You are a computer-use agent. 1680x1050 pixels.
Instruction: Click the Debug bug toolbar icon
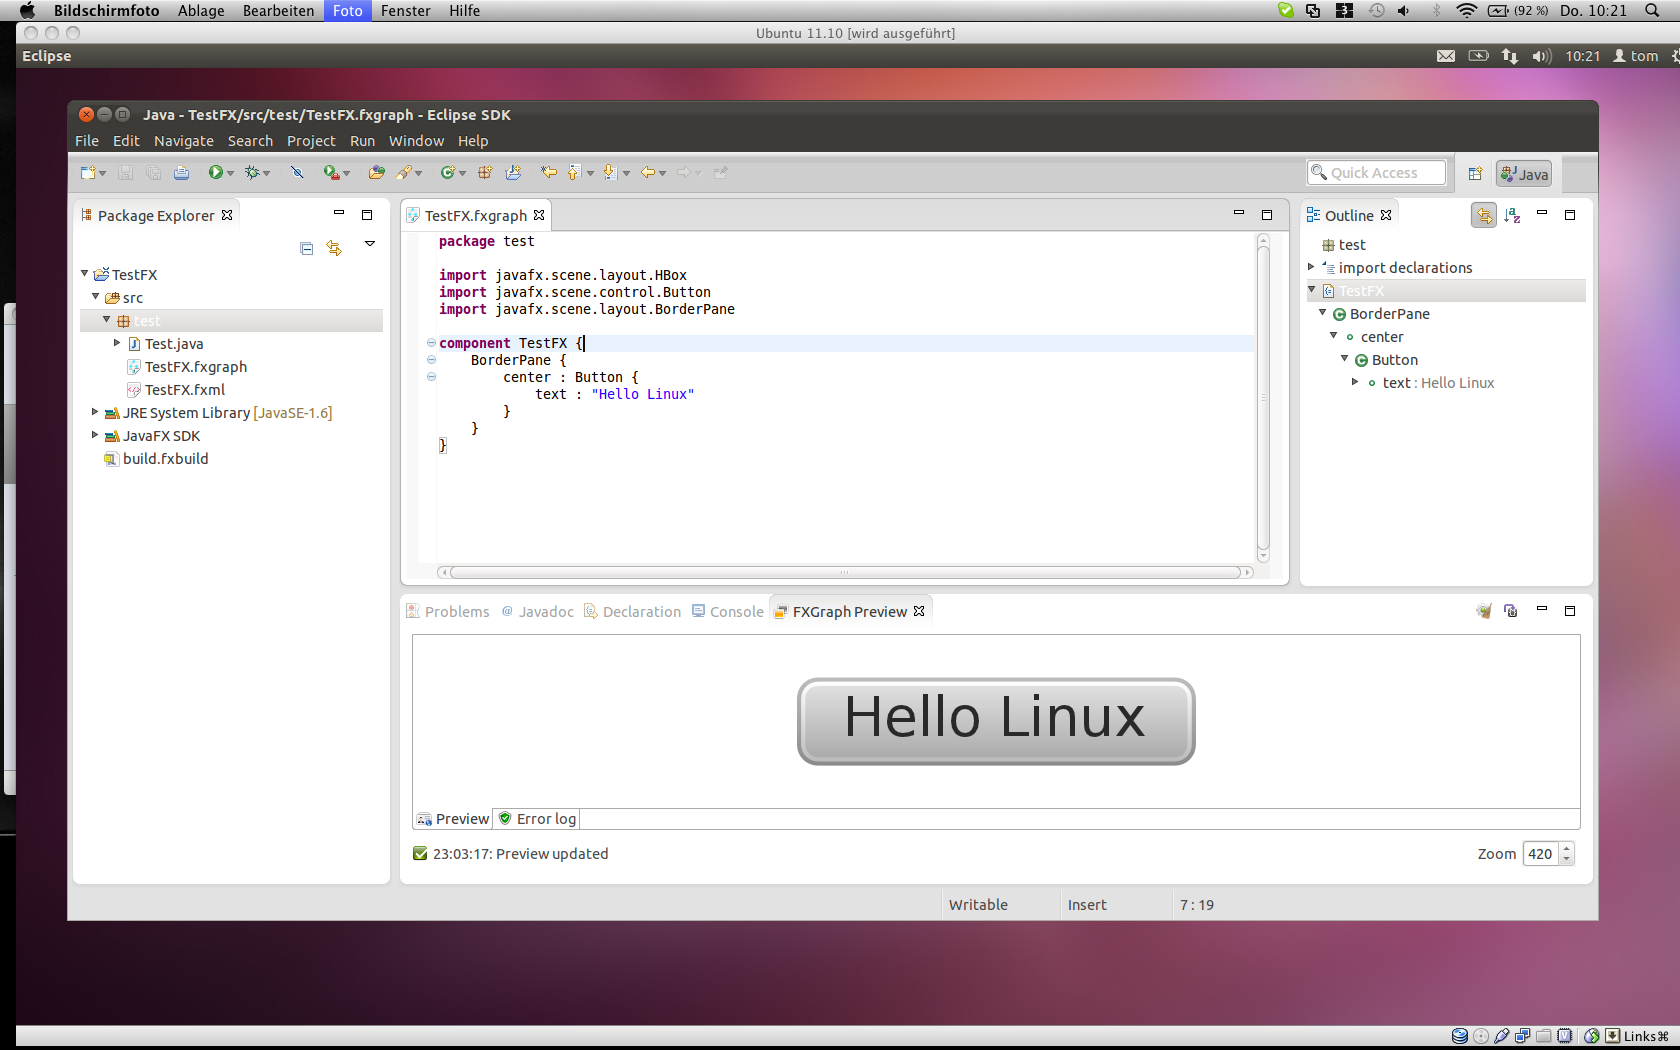[x=252, y=173]
